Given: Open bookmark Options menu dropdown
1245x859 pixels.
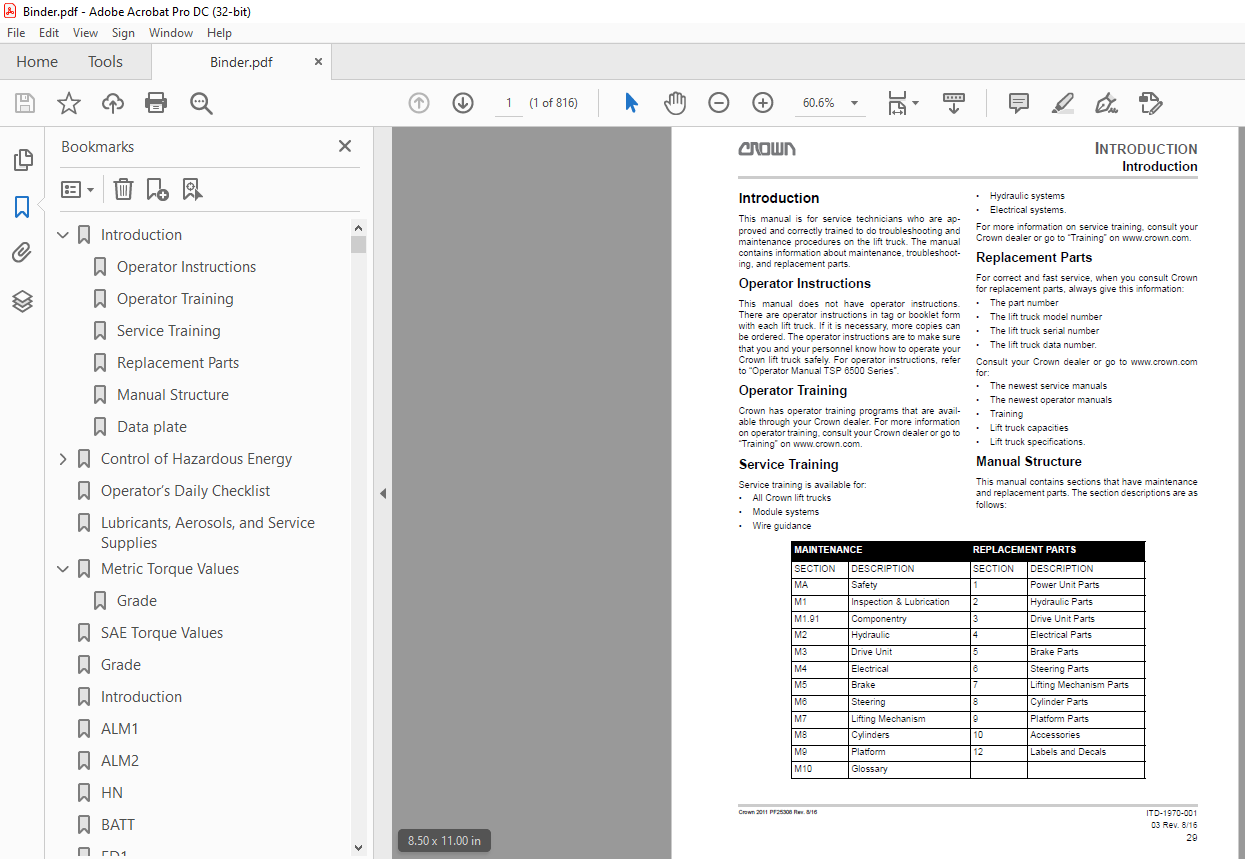Looking at the screenshot, I should pyautogui.click(x=78, y=189).
